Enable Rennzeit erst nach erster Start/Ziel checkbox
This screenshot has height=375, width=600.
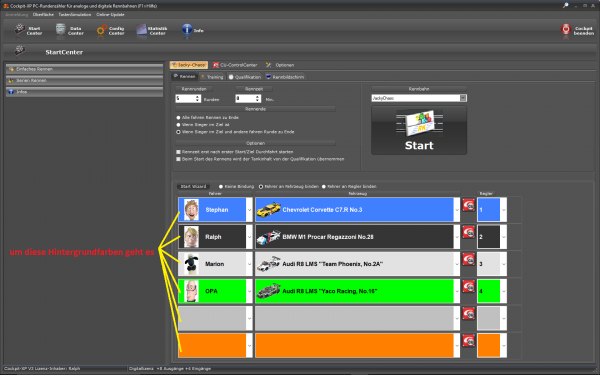(x=178, y=152)
